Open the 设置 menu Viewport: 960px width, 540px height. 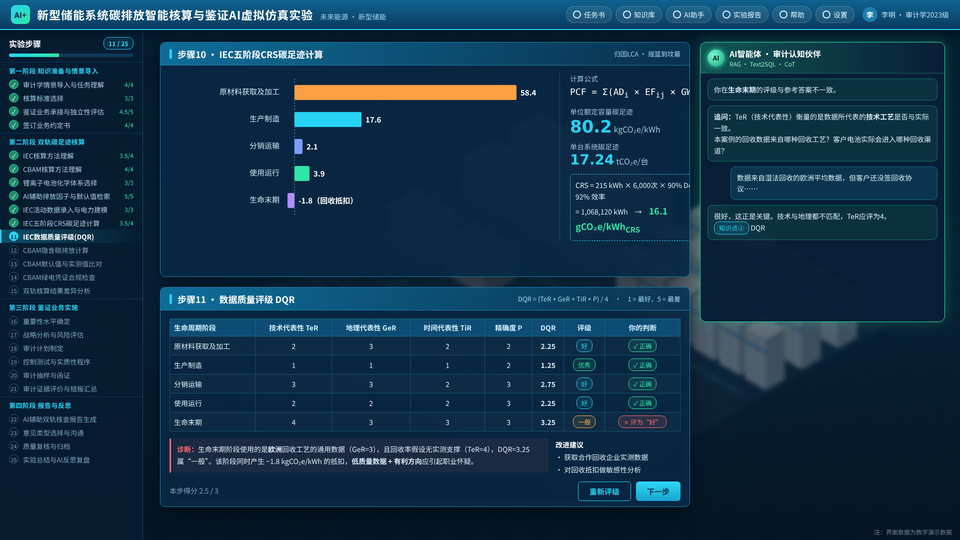(x=834, y=15)
